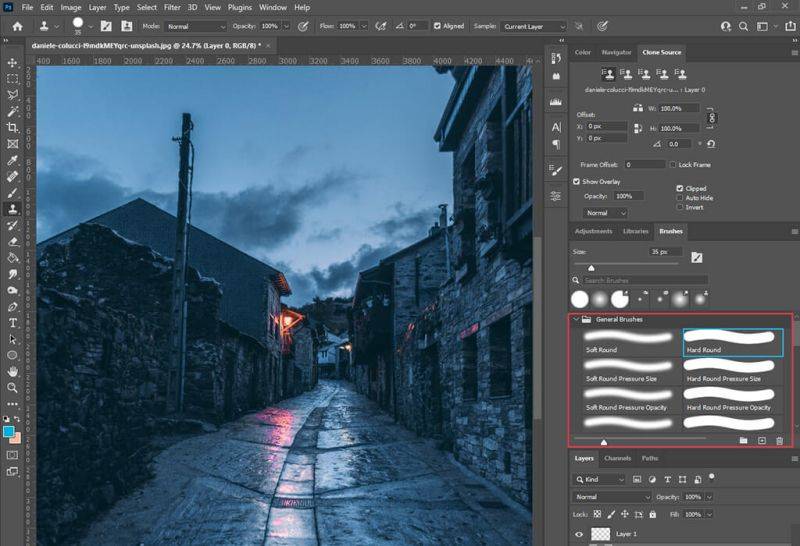Create new brush with plus icon
800x546 pixels.
pyautogui.click(x=762, y=440)
